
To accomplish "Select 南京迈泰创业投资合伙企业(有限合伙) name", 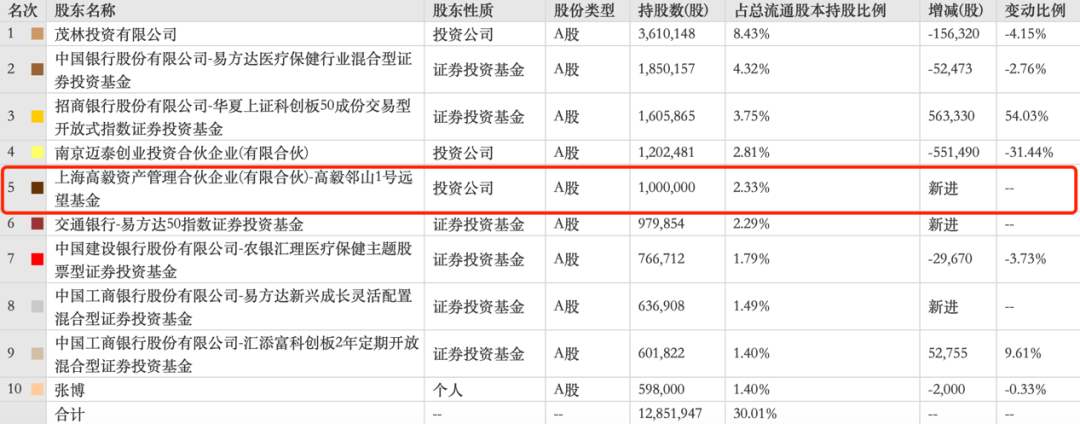I will (182, 152).
